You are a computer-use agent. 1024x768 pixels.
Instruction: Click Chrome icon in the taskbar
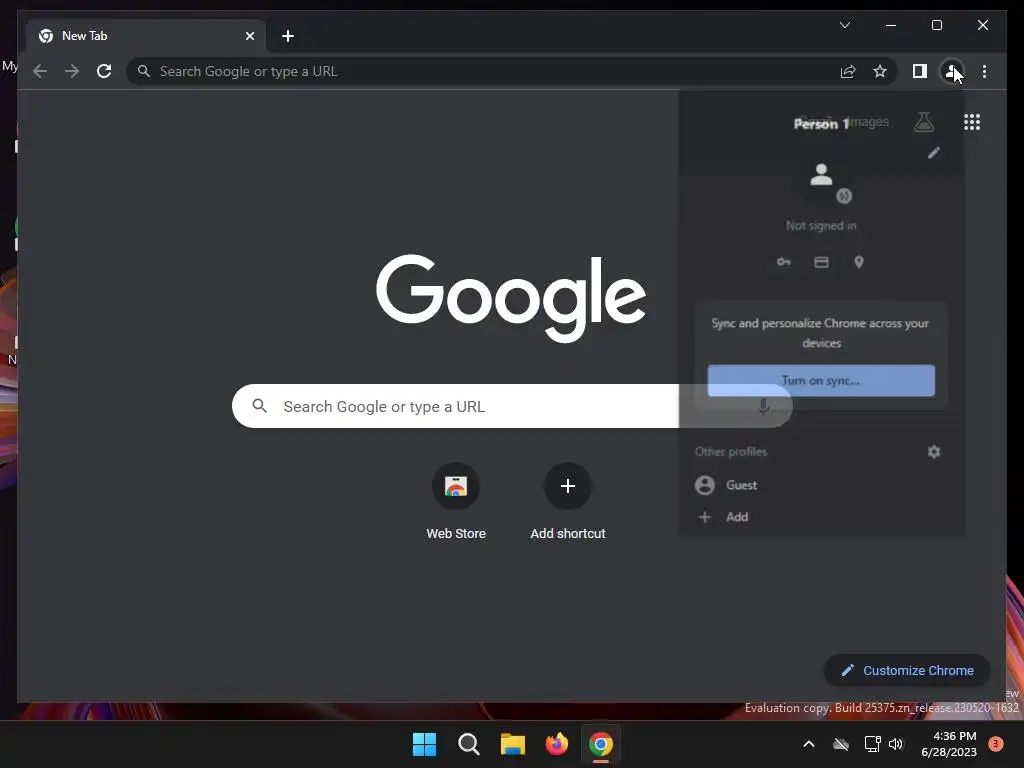[x=601, y=744]
